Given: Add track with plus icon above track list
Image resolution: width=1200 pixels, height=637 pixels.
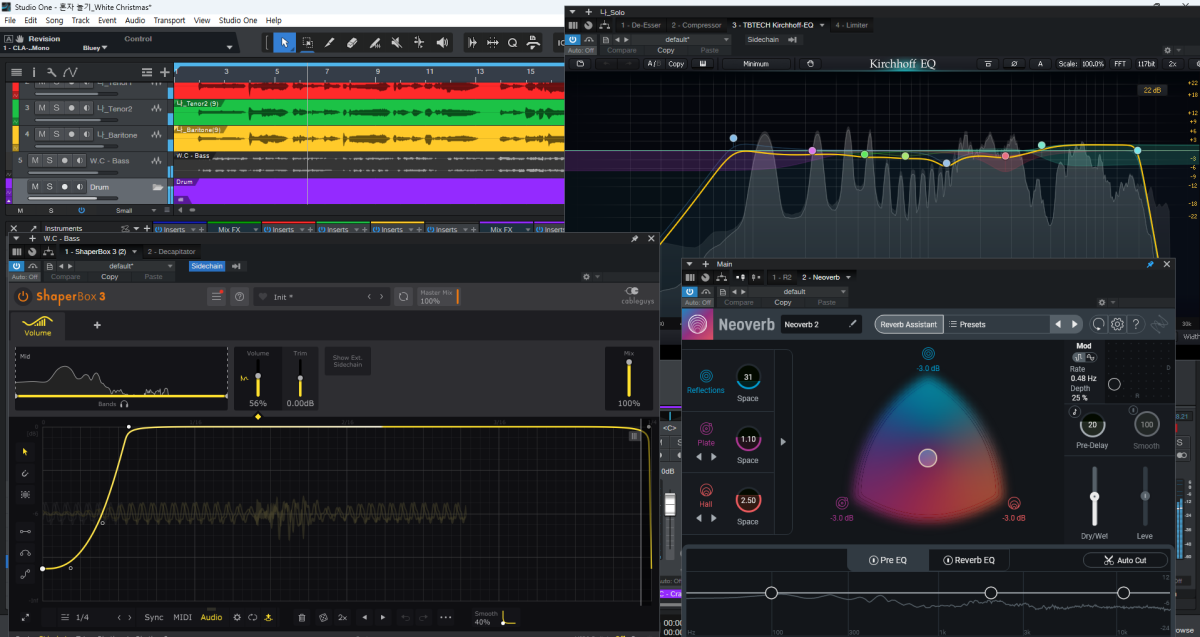Looking at the screenshot, I should point(165,72).
